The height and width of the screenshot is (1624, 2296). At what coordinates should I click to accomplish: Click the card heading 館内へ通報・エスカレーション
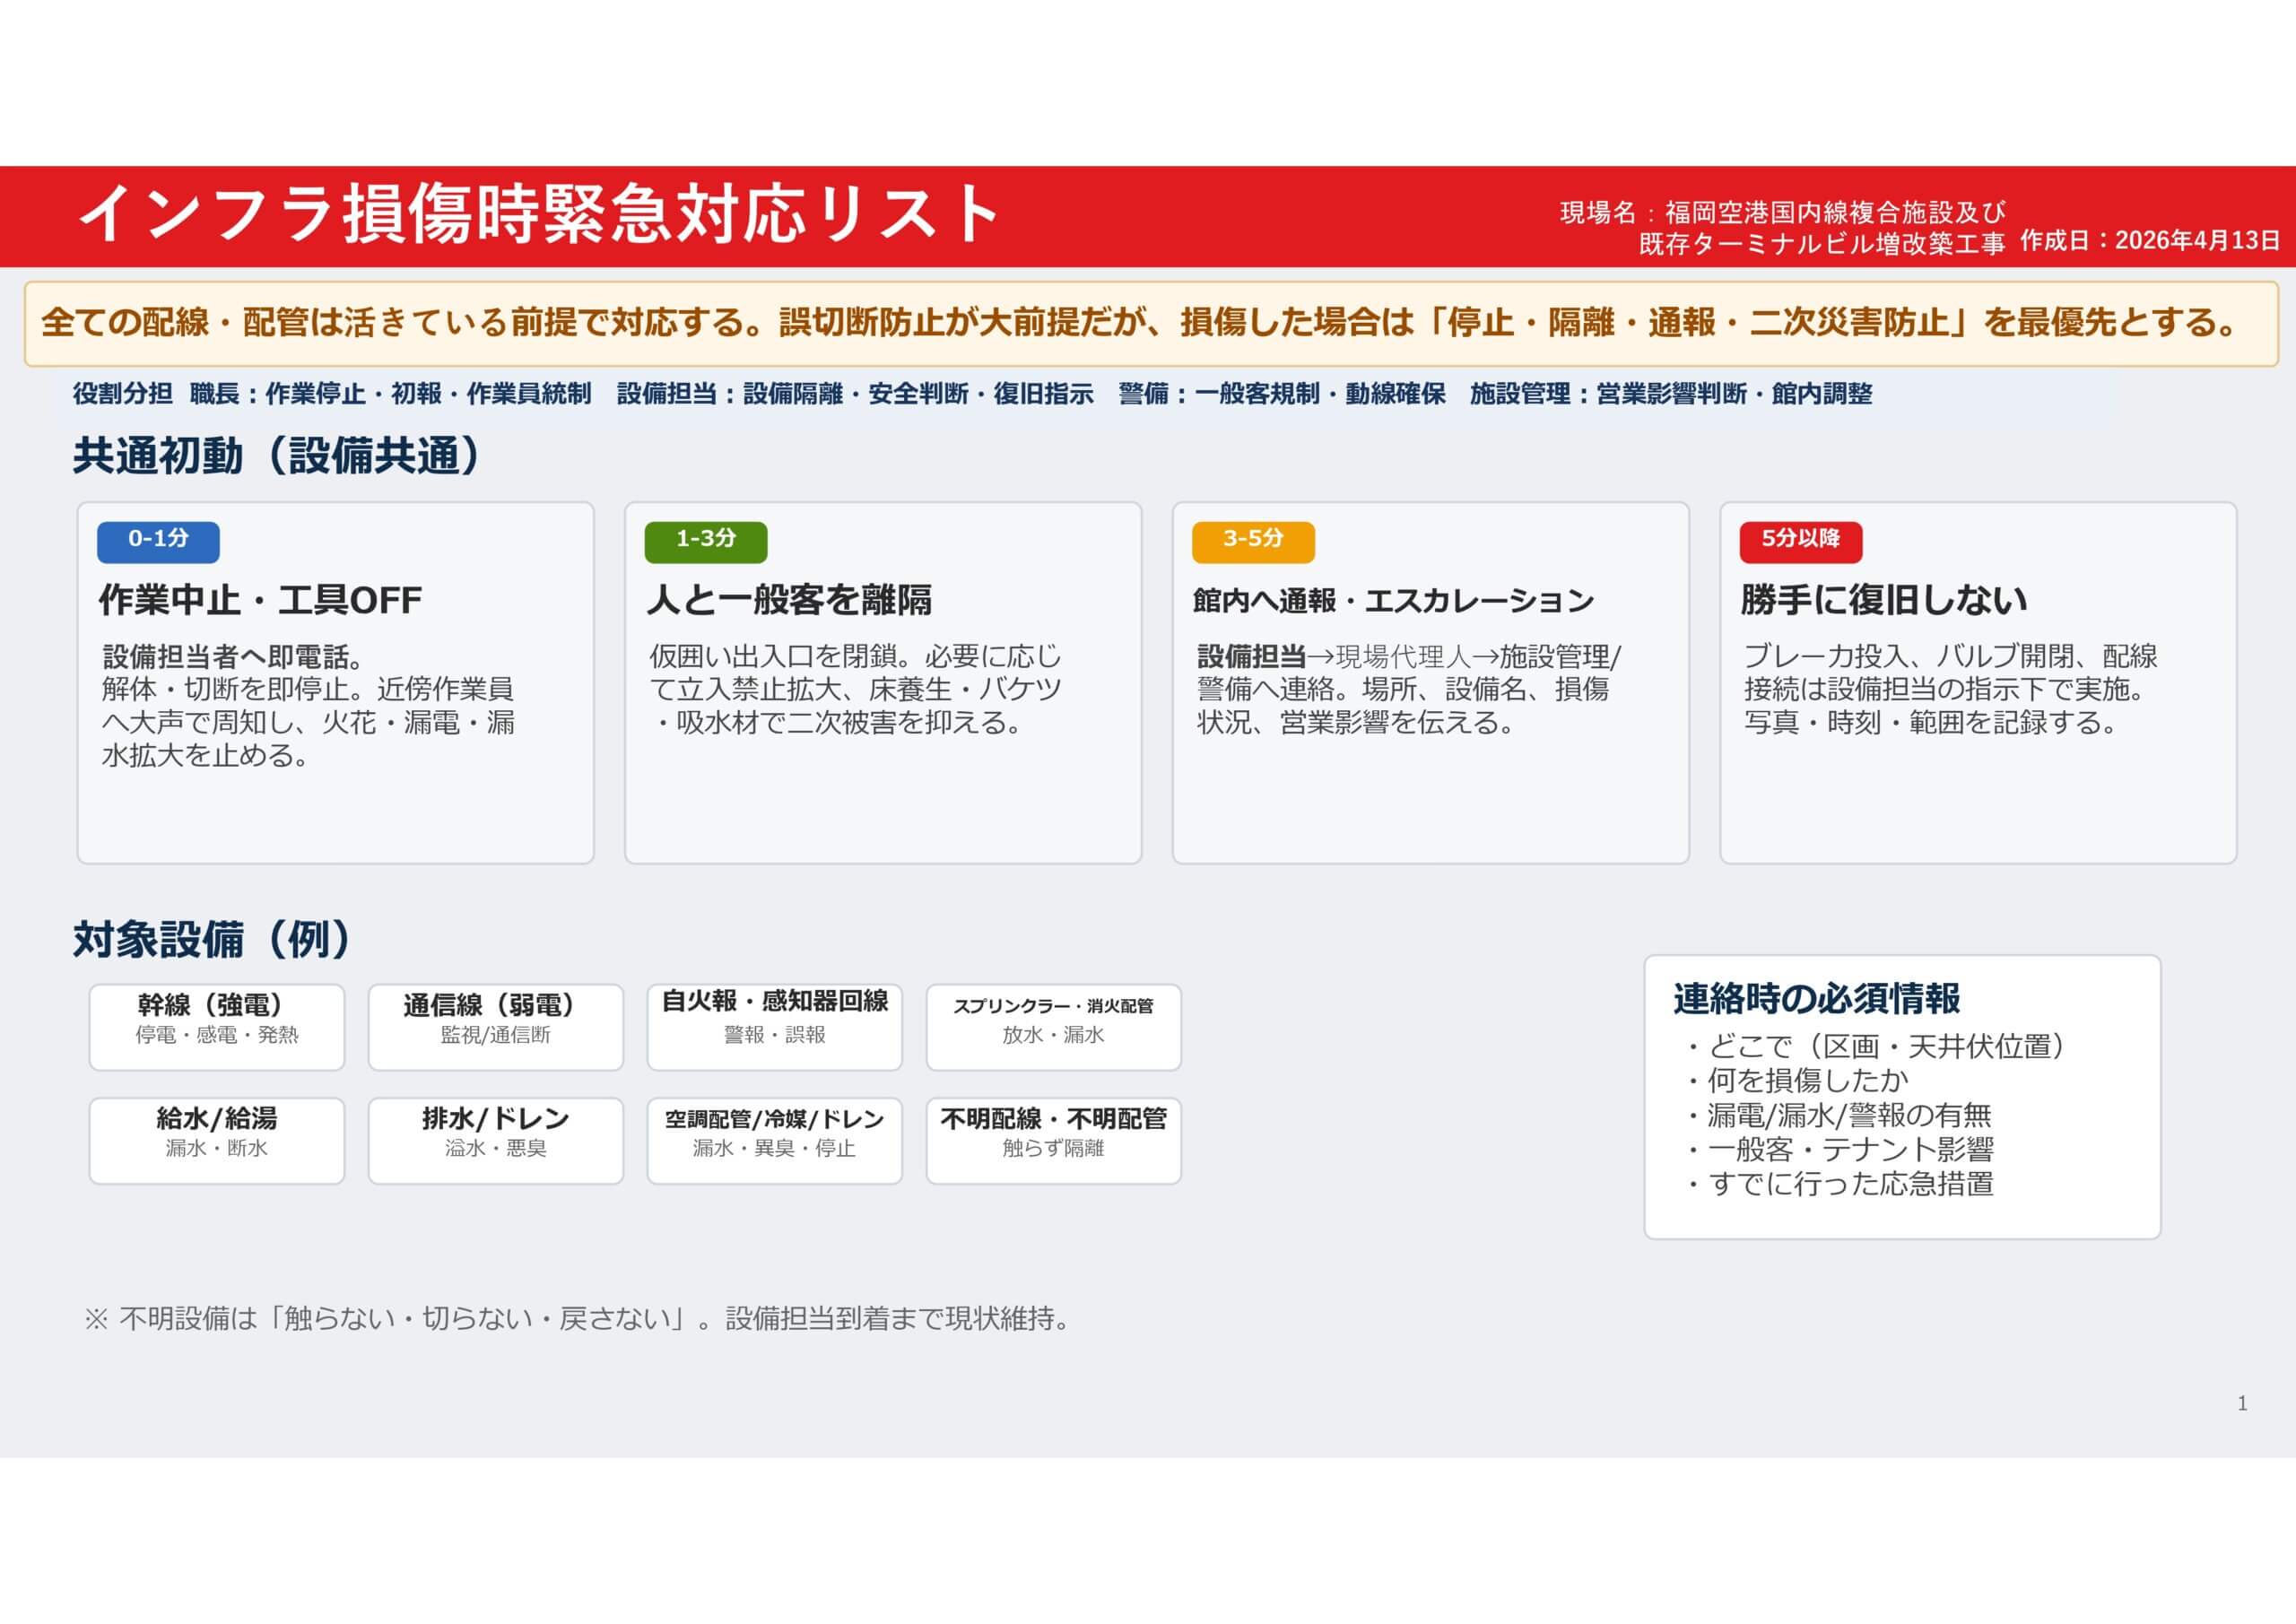click(1394, 601)
